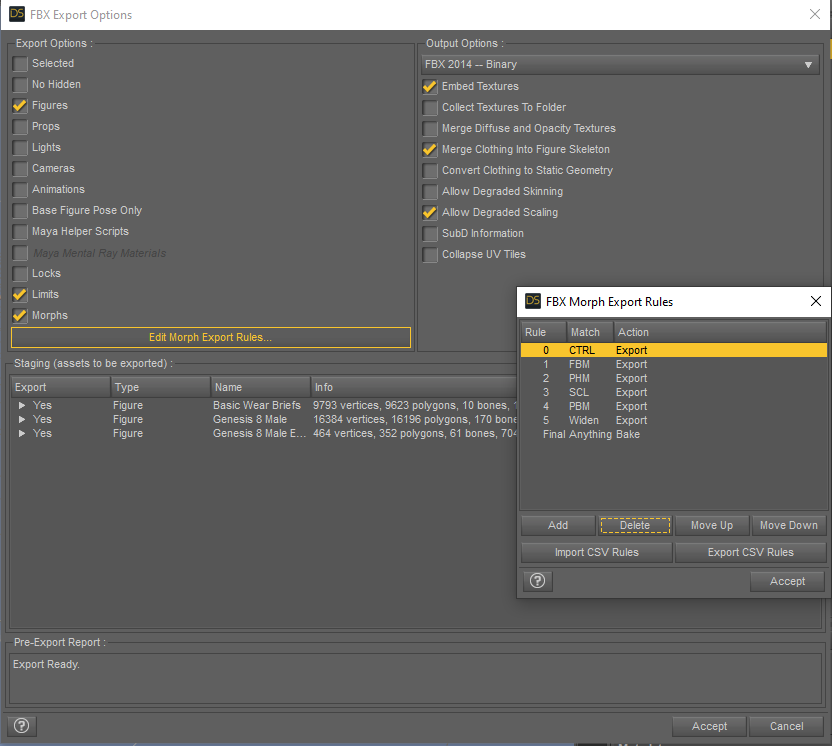Check Allow Degraded Skinning
The height and width of the screenshot is (746, 832).
[x=430, y=192]
